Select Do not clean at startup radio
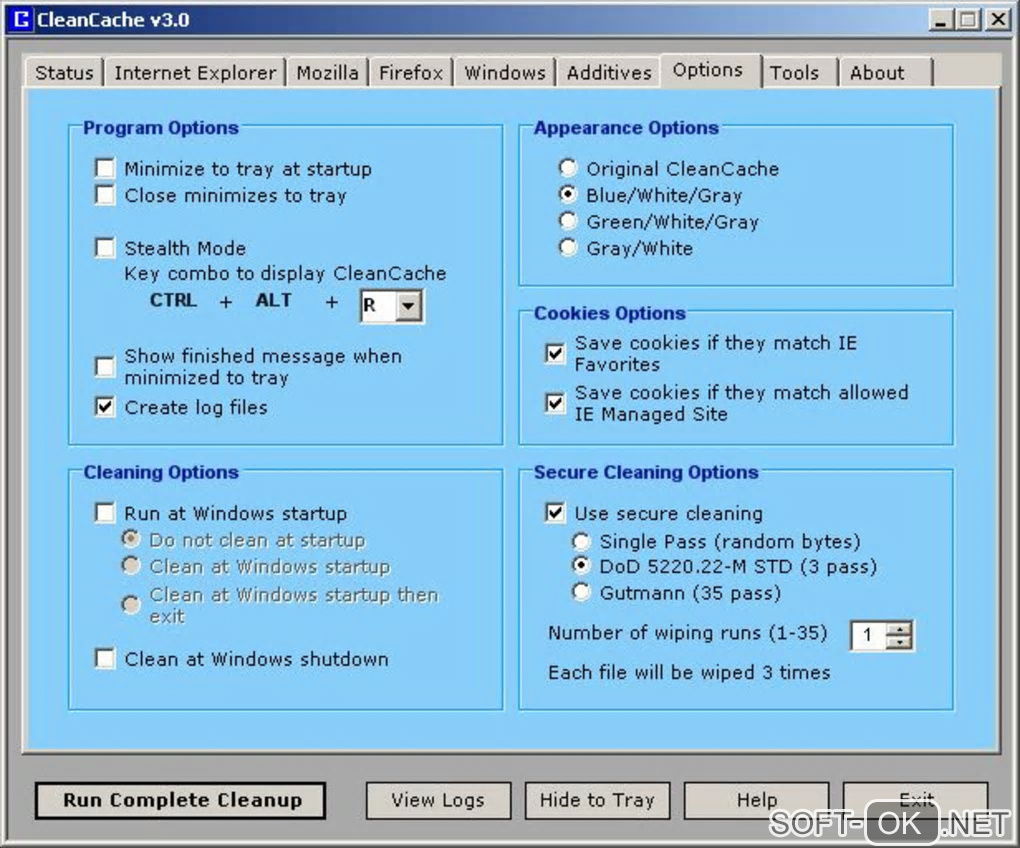 pos(131,539)
